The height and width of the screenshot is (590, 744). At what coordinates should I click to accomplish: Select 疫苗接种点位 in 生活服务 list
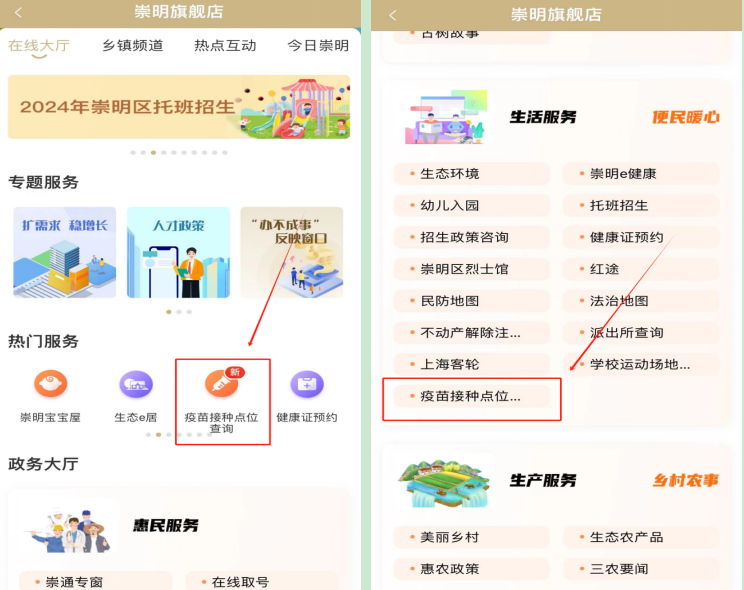(x=471, y=396)
